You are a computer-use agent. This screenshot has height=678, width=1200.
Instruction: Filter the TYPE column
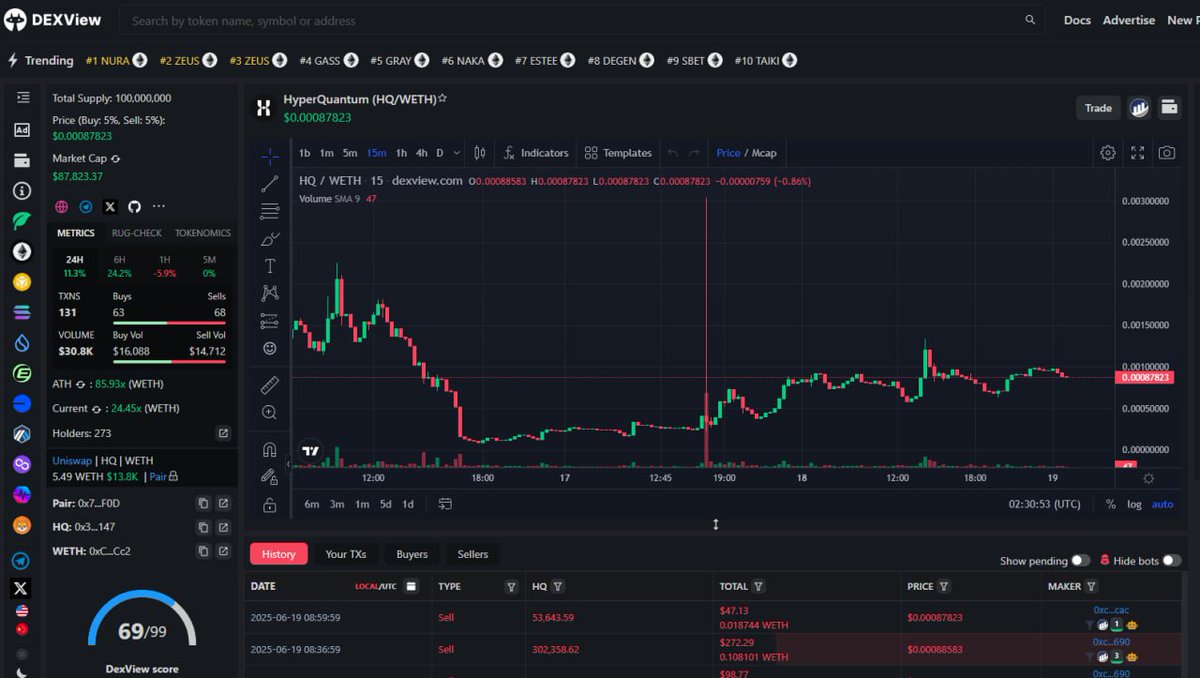click(511, 587)
